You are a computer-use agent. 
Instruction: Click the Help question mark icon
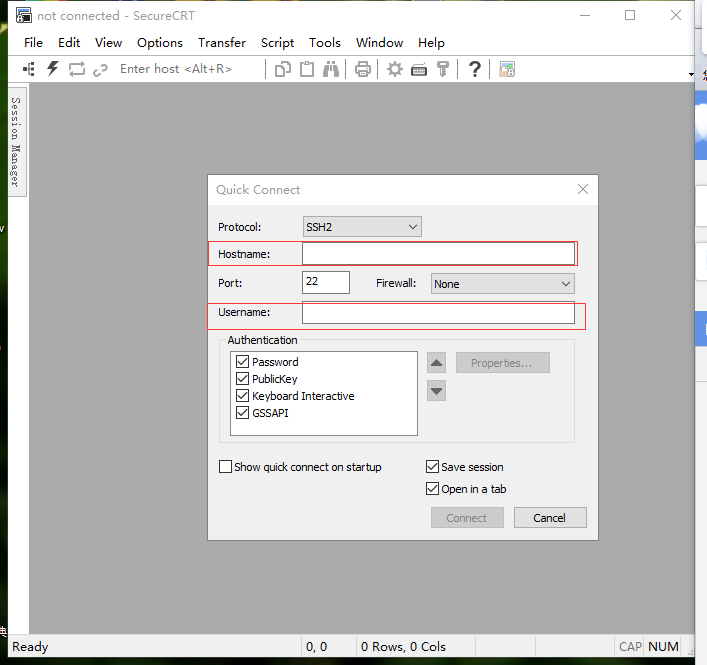pyautogui.click(x=475, y=69)
